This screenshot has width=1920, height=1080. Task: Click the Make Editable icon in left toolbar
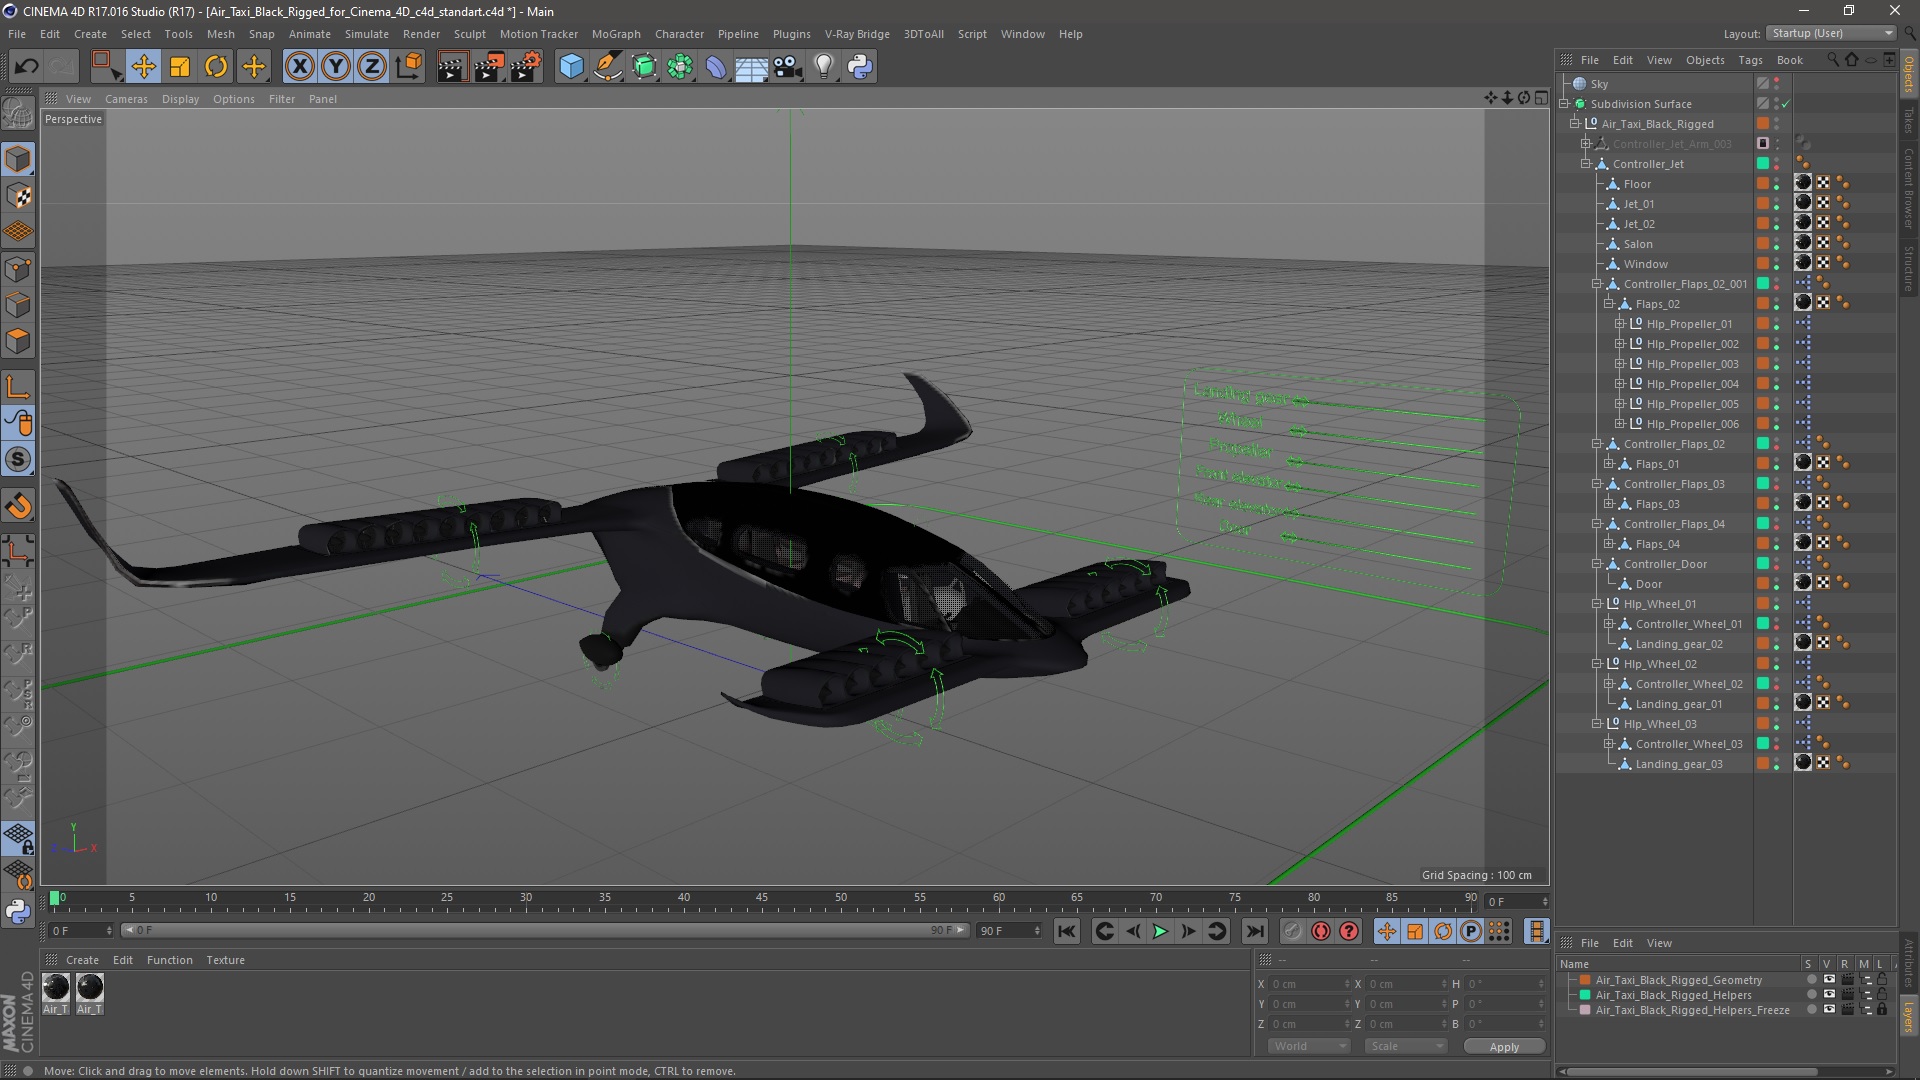[18, 114]
